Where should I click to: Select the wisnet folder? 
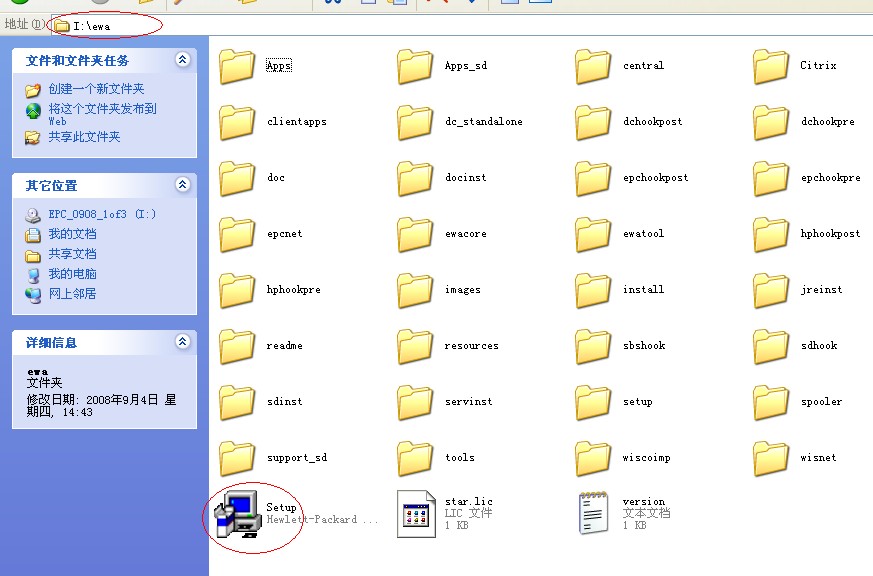tap(772, 458)
